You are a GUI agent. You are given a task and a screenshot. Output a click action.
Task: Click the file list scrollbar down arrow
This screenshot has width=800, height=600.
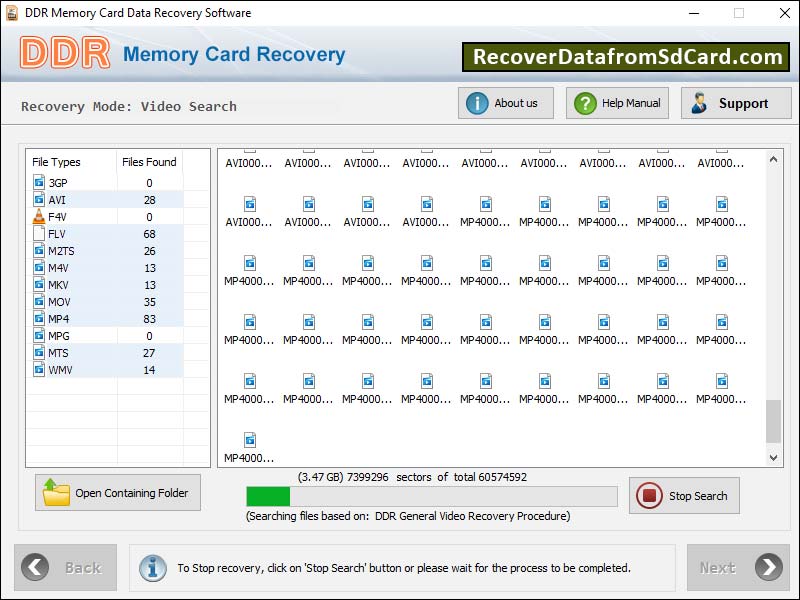click(773, 458)
